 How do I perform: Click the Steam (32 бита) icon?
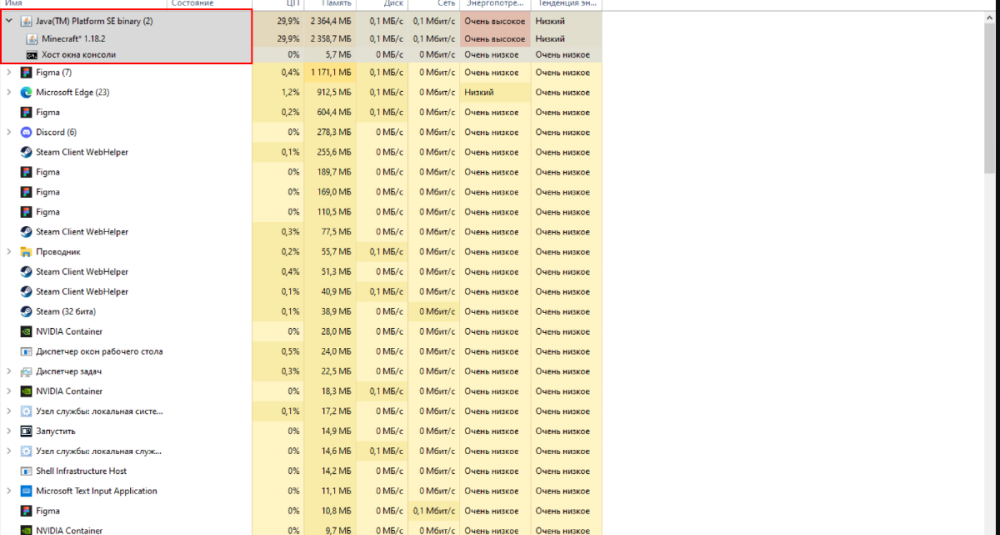point(27,311)
